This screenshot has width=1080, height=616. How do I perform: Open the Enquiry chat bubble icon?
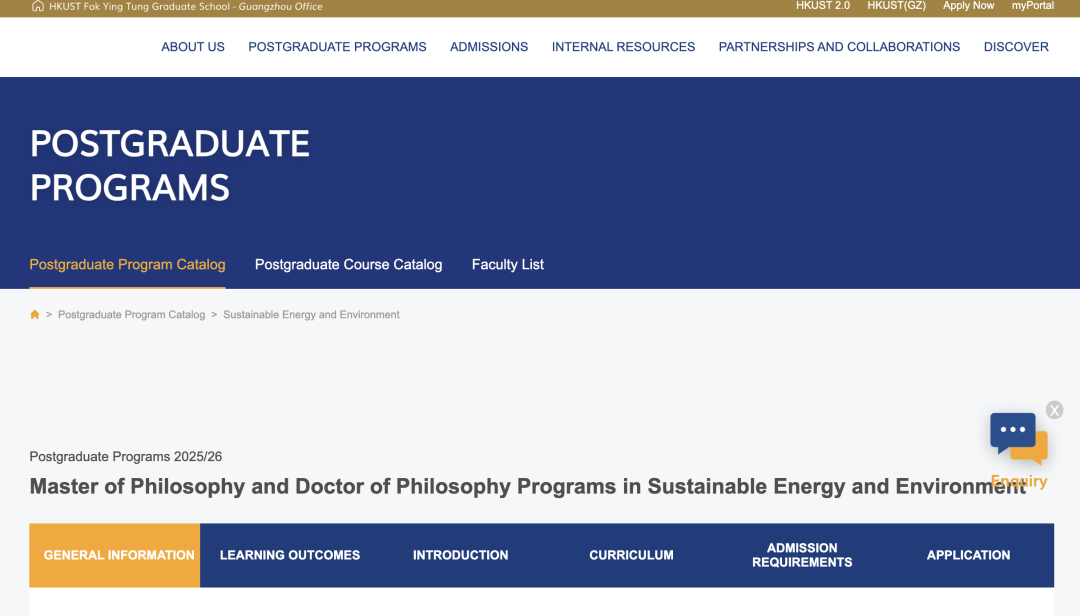tap(1019, 438)
